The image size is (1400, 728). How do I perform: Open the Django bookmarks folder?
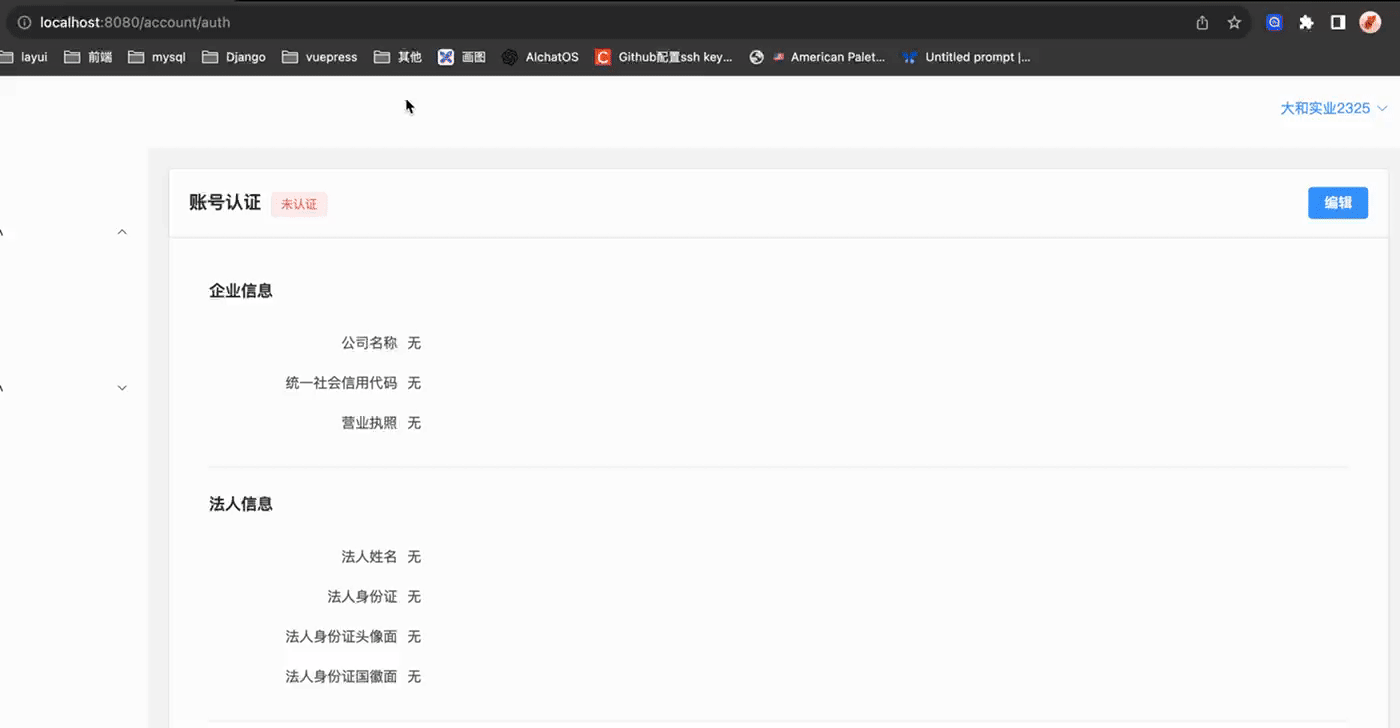[234, 57]
